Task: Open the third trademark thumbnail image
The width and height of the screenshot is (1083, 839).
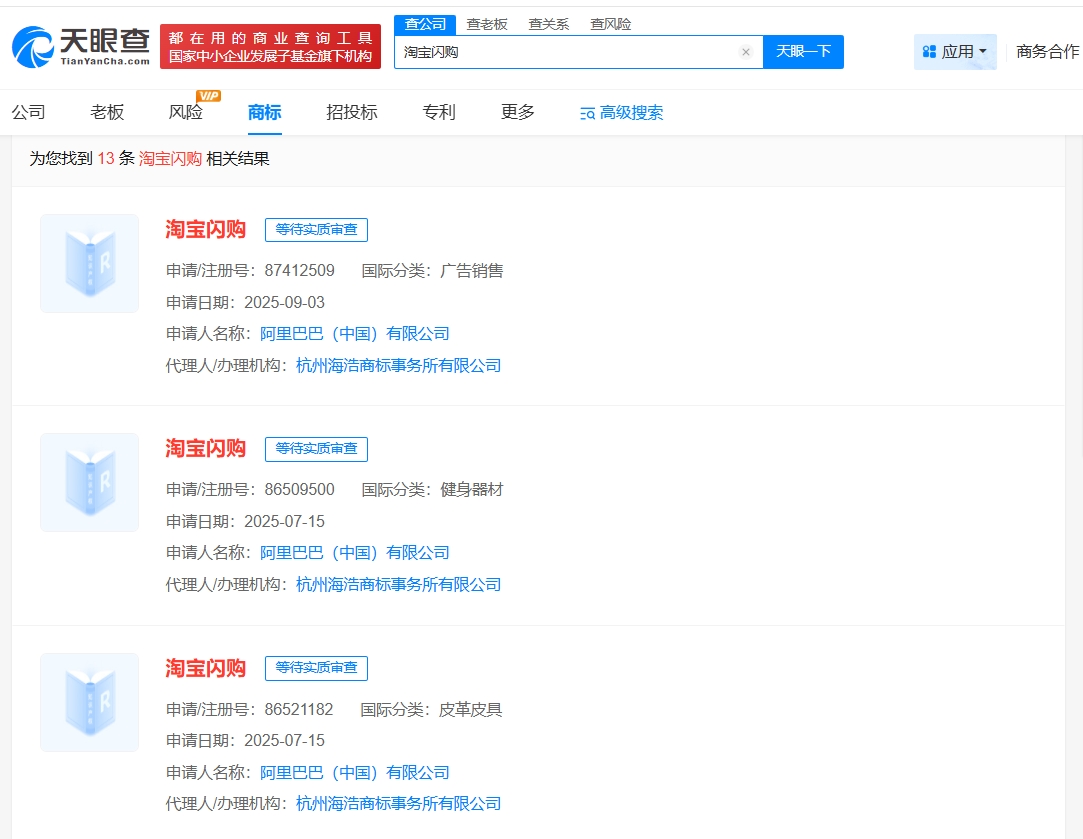Action: point(89,702)
